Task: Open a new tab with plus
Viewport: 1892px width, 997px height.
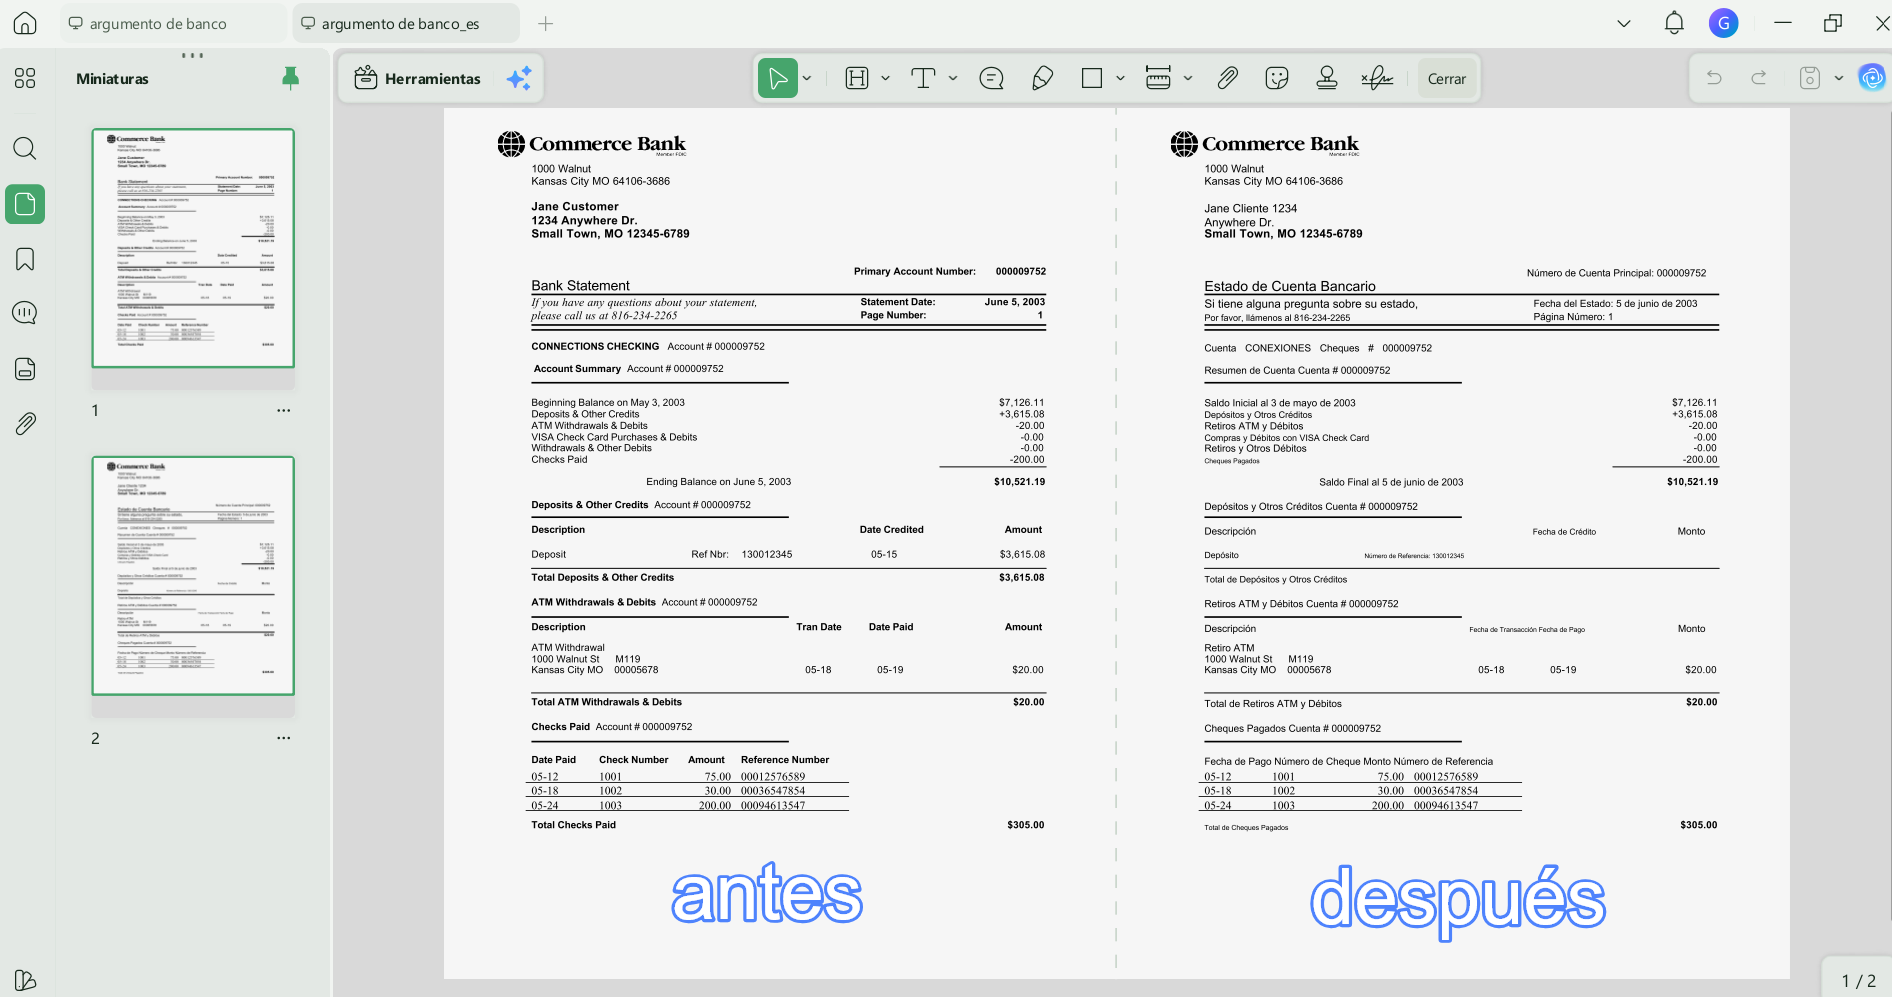Action: (545, 23)
